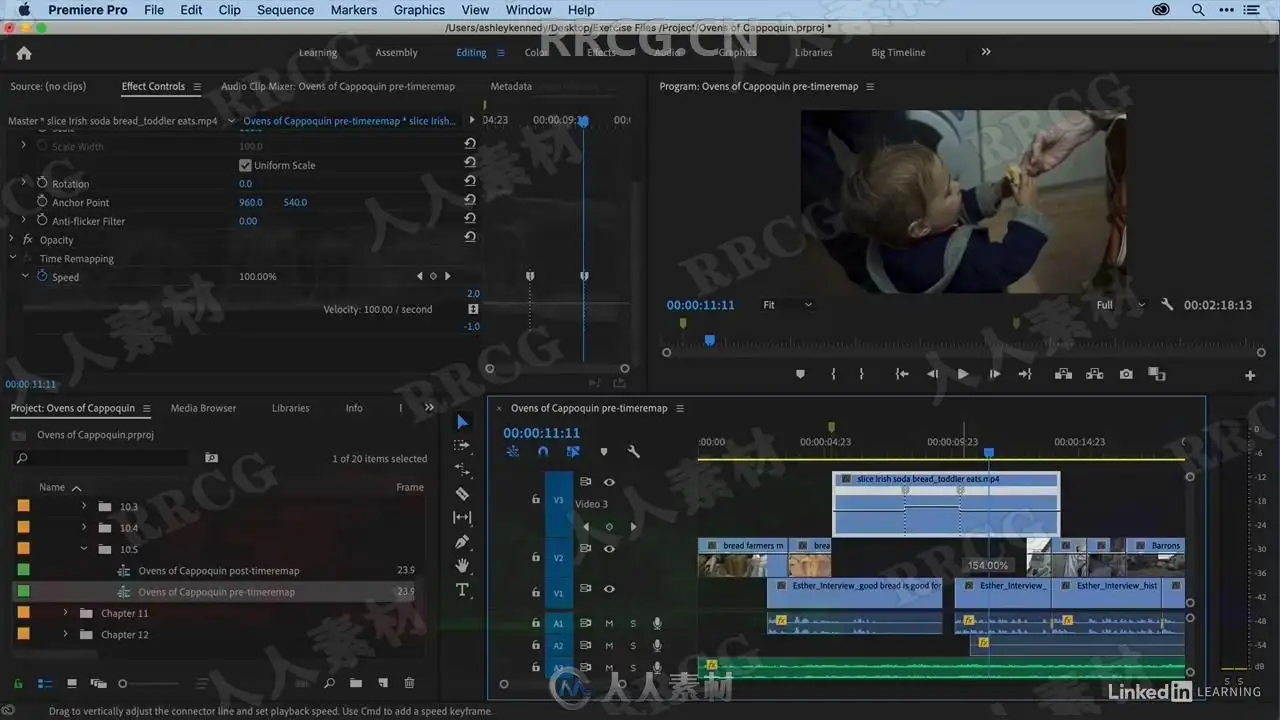The image size is (1280, 720).
Task: Click the project panel thumbnail zoom slider
Action: 123,684
